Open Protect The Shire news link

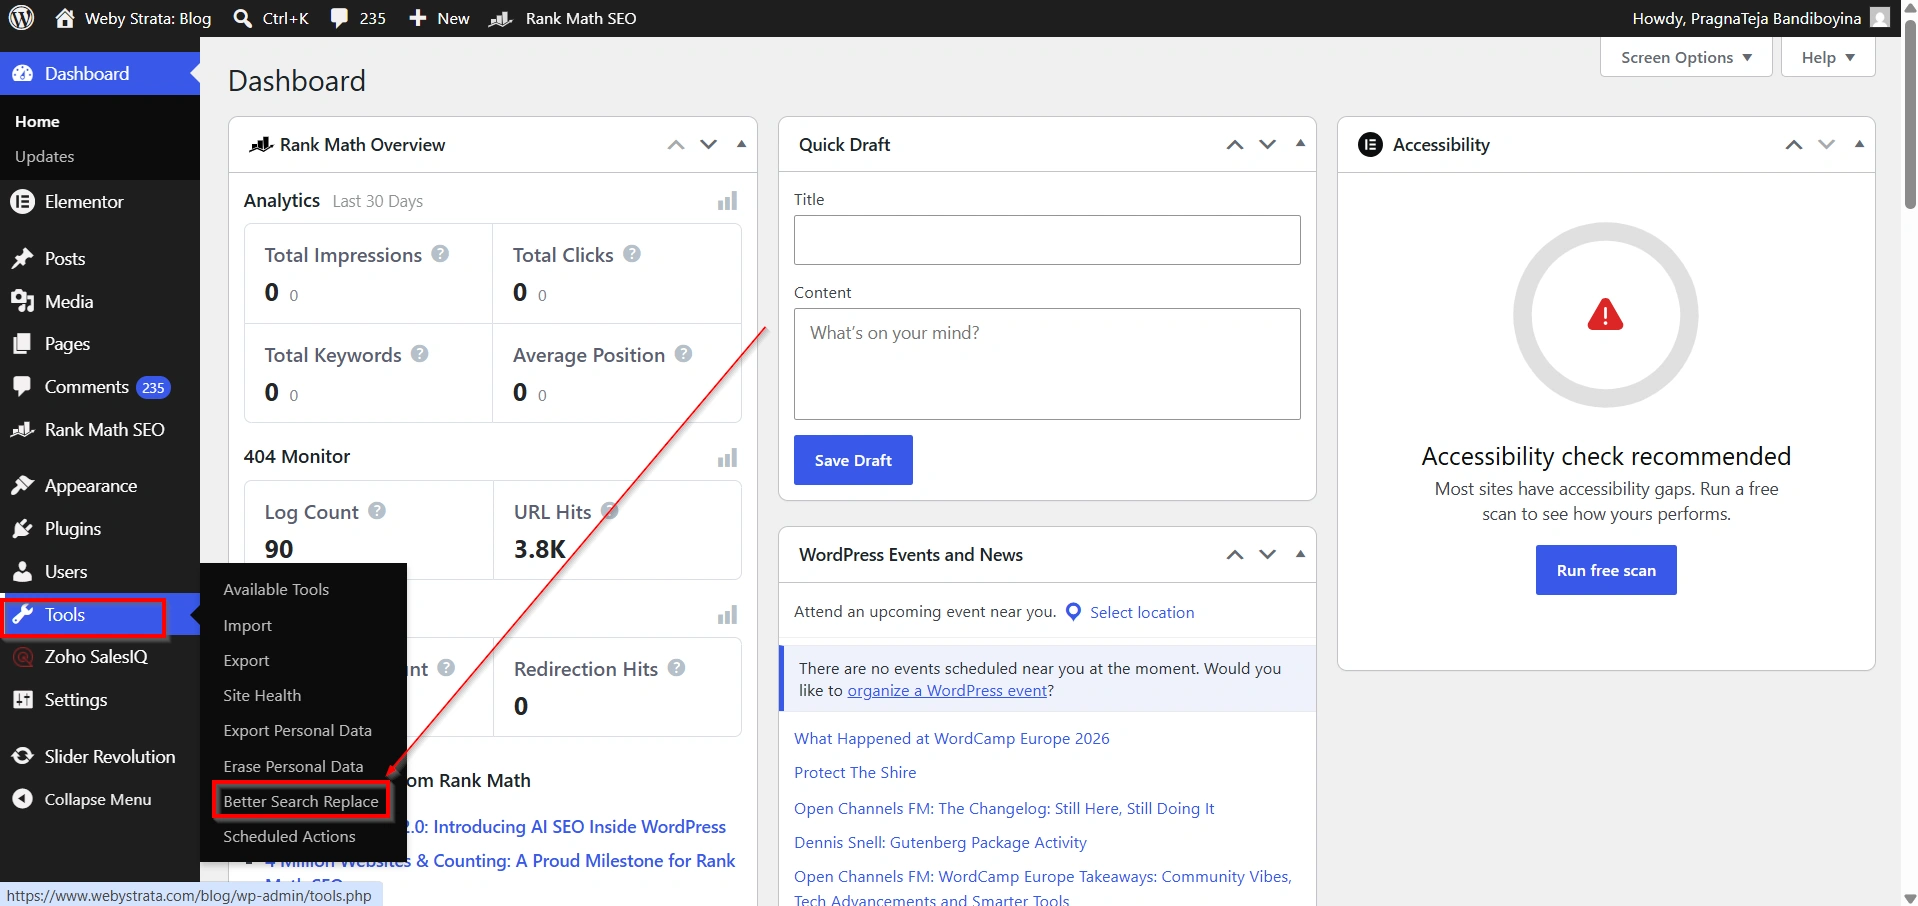point(855,772)
